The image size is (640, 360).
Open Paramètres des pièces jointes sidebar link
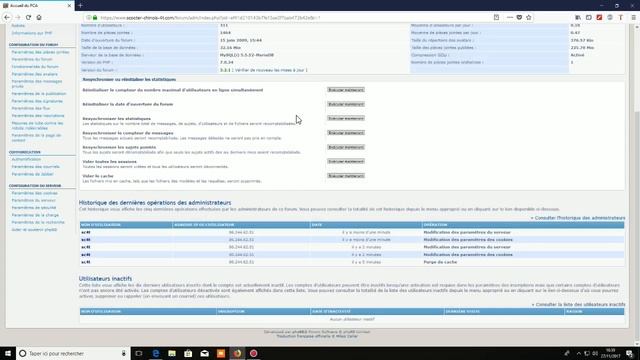(x=40, y=52)
